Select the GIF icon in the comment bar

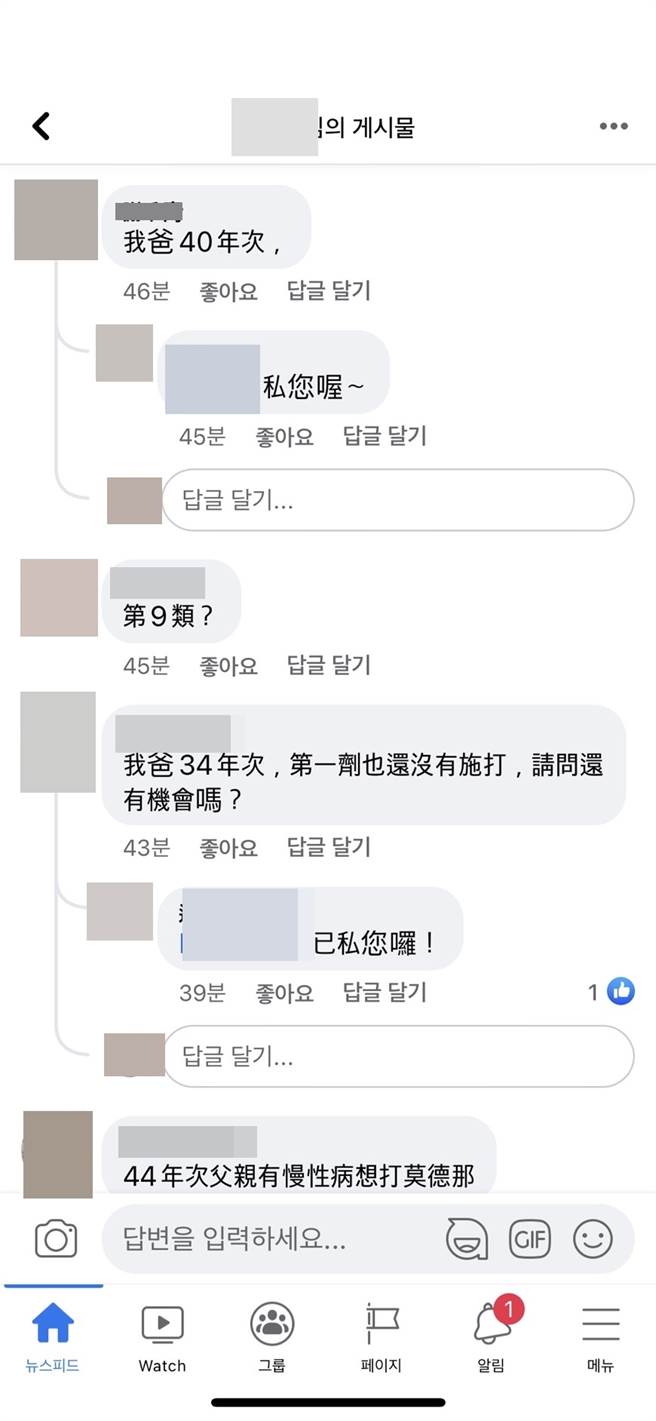[530, 1238]
